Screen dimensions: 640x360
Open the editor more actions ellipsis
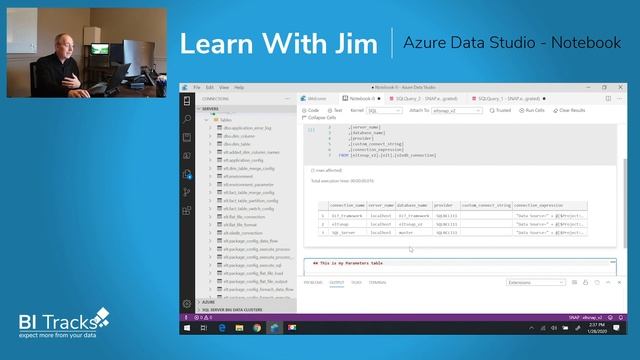click(x=619, y=99)
